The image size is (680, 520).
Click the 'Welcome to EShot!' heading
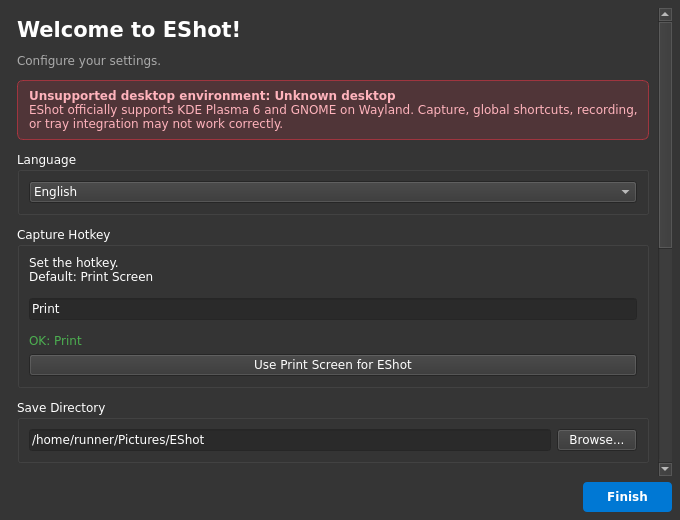coord(128,29)
